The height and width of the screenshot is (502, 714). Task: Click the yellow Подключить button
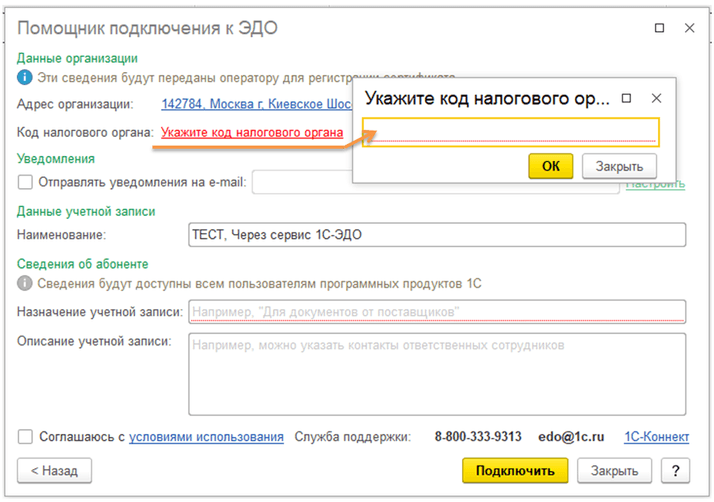(515, 470)
